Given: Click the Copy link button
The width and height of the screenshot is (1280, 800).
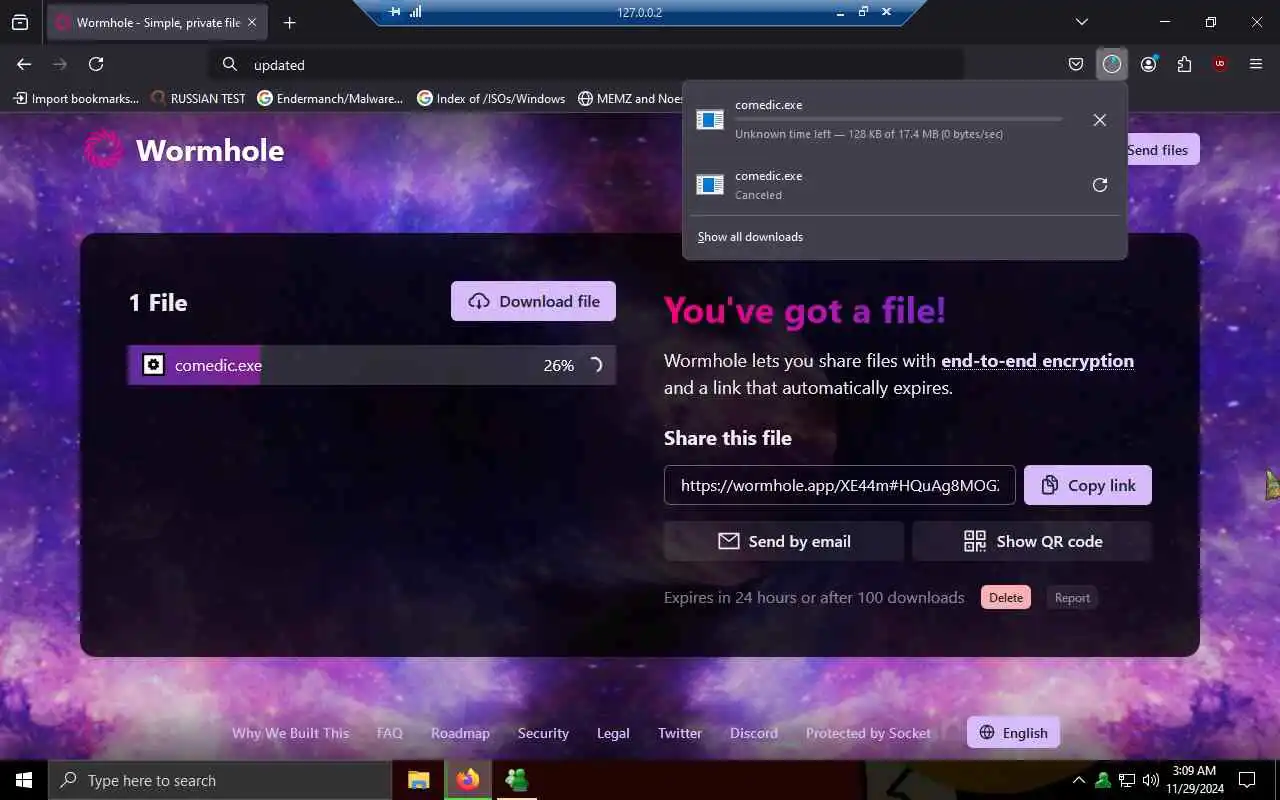Looking at the screenshot, I should coord(1088,485).
